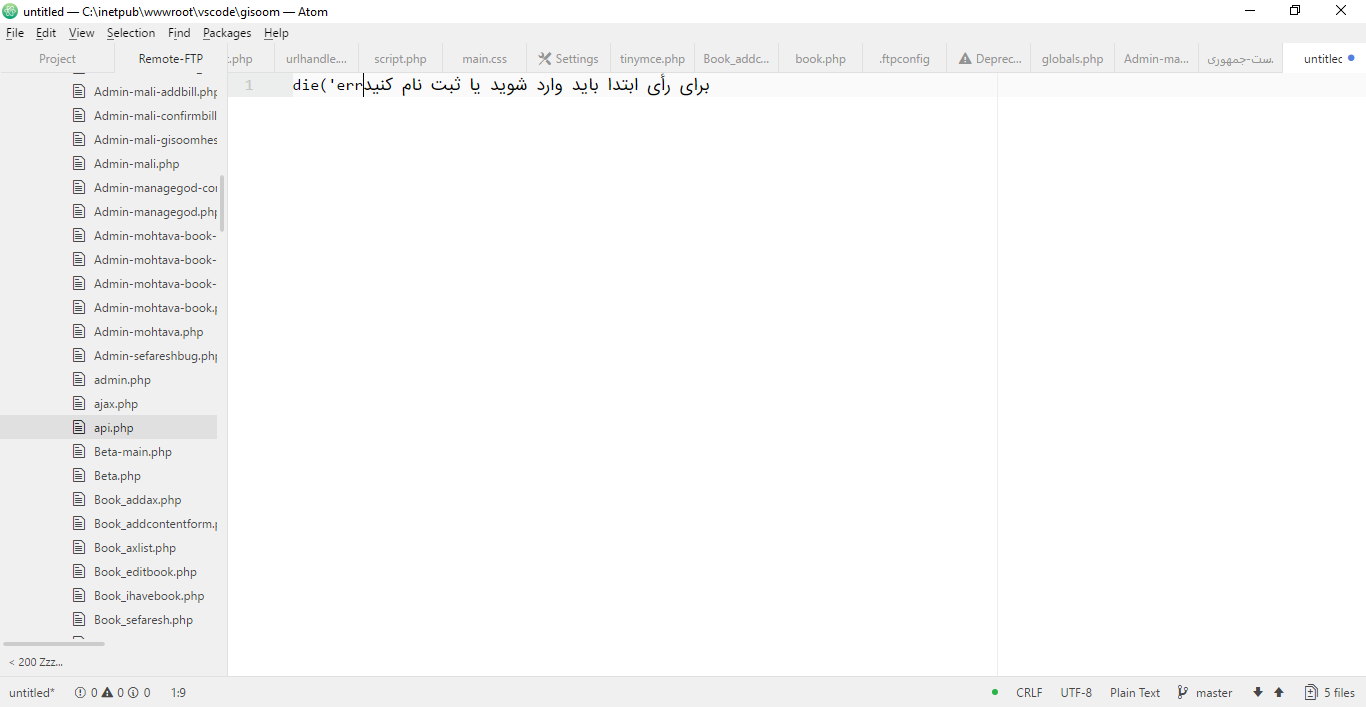Open the main.css editor tab
The height and width of the screenshot is (707, 1366).
tap(484, 59)
